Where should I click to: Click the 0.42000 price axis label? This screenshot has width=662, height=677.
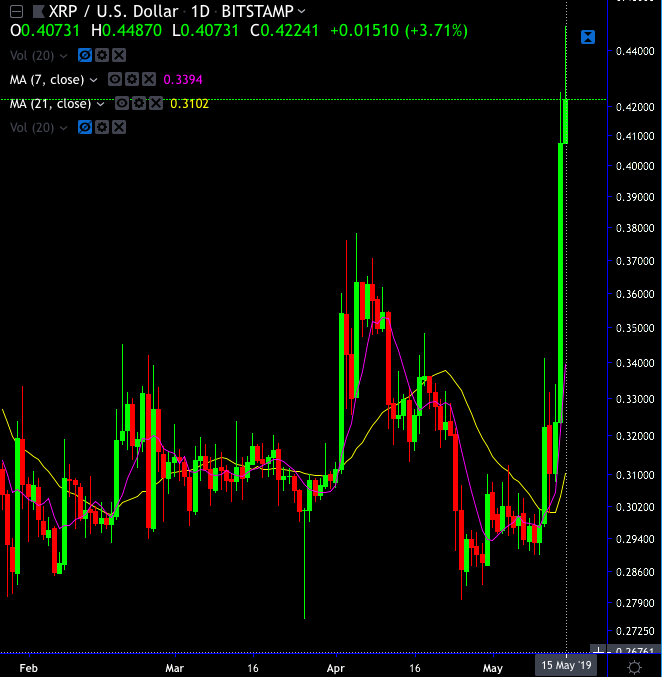(x=635, y=107)
